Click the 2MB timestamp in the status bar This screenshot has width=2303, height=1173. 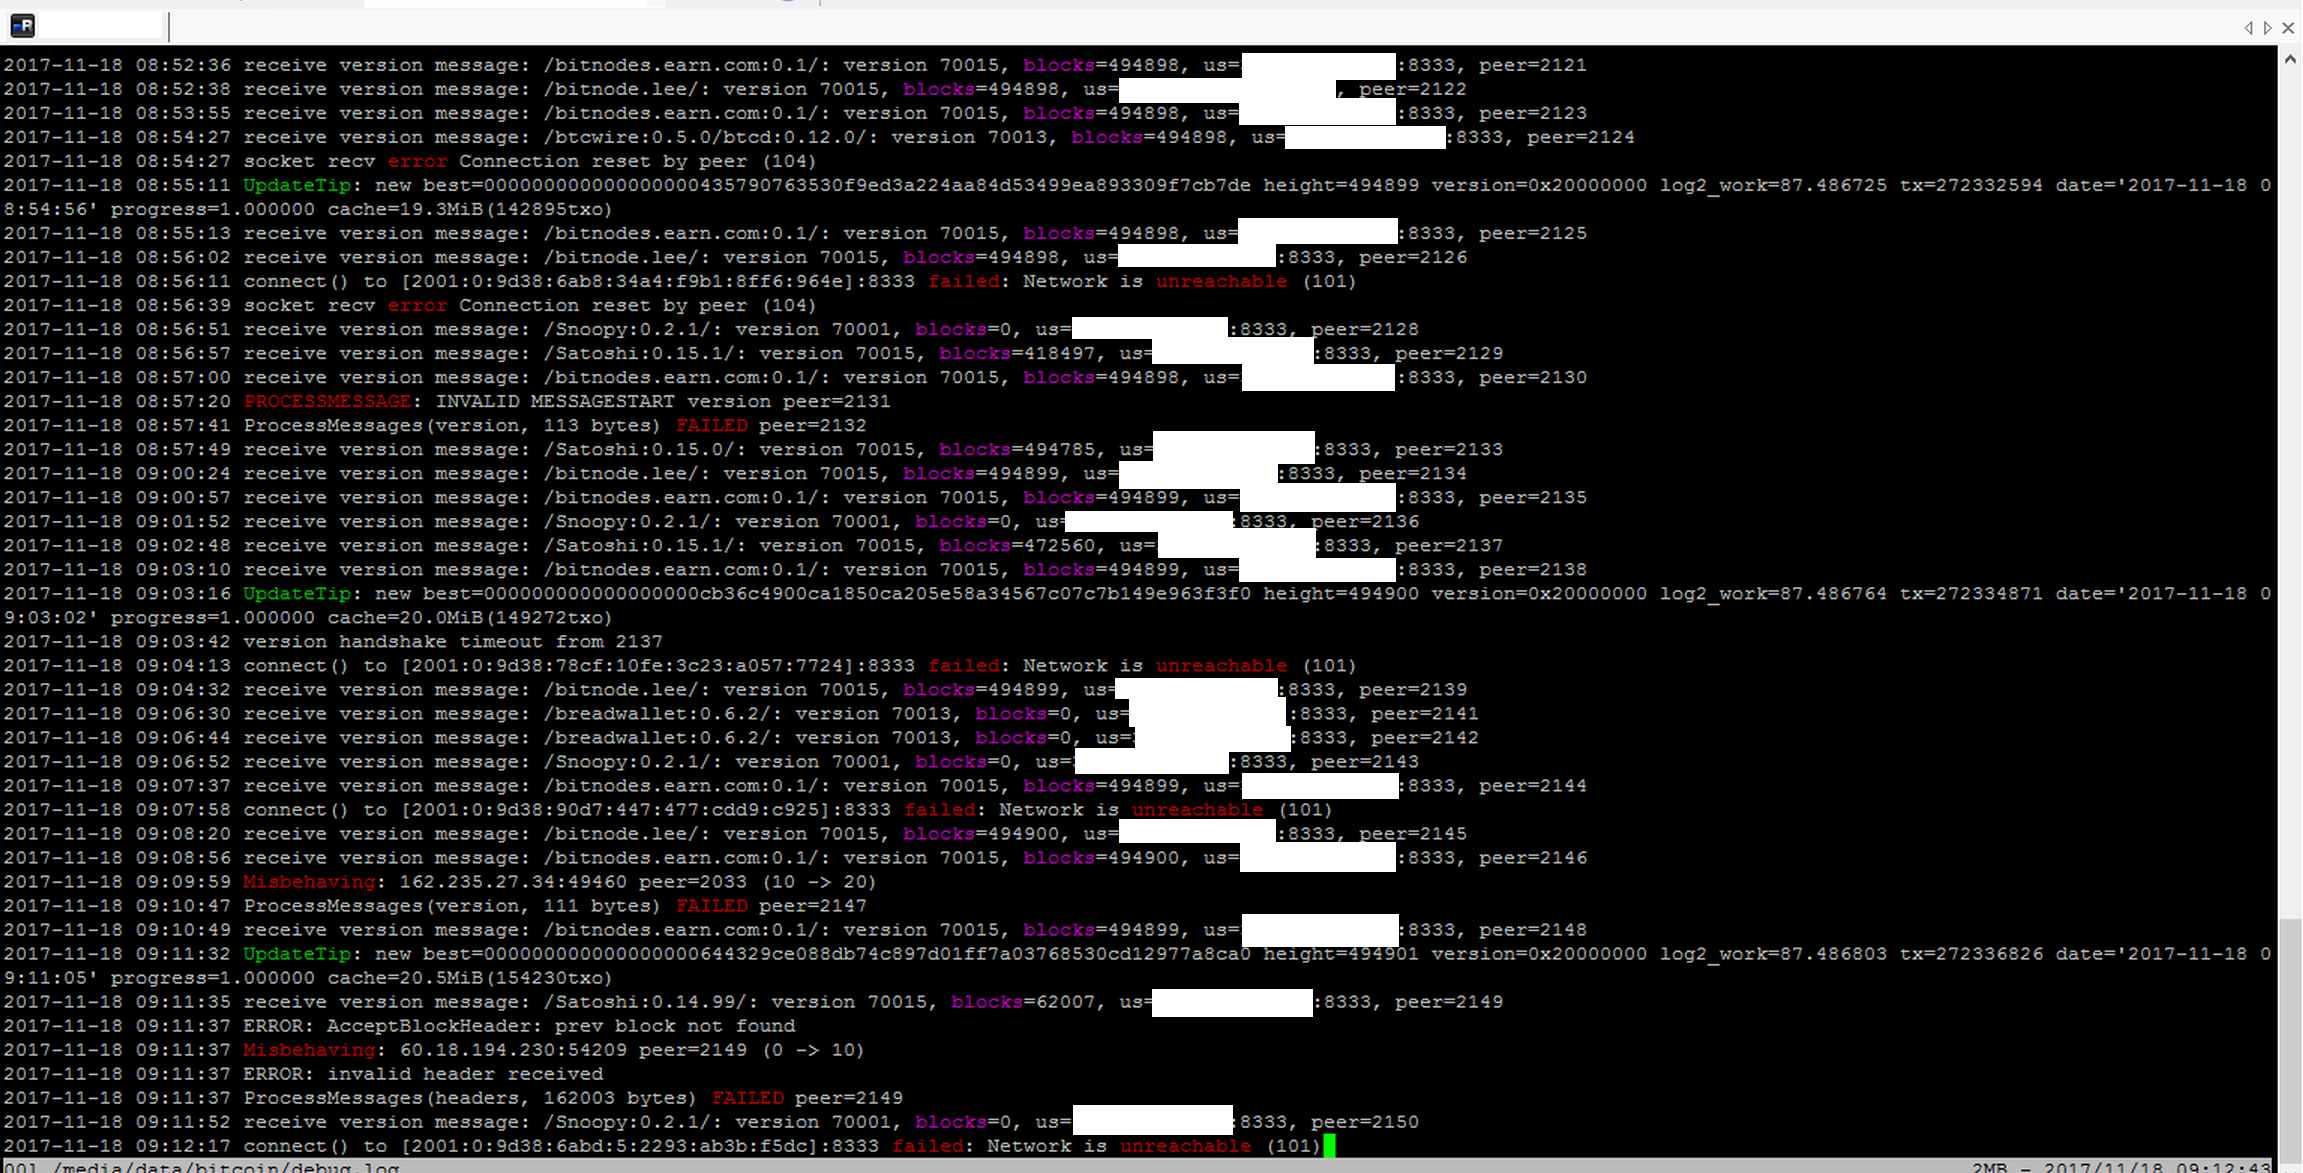pyautogui.click(x=2120, y=1167)
